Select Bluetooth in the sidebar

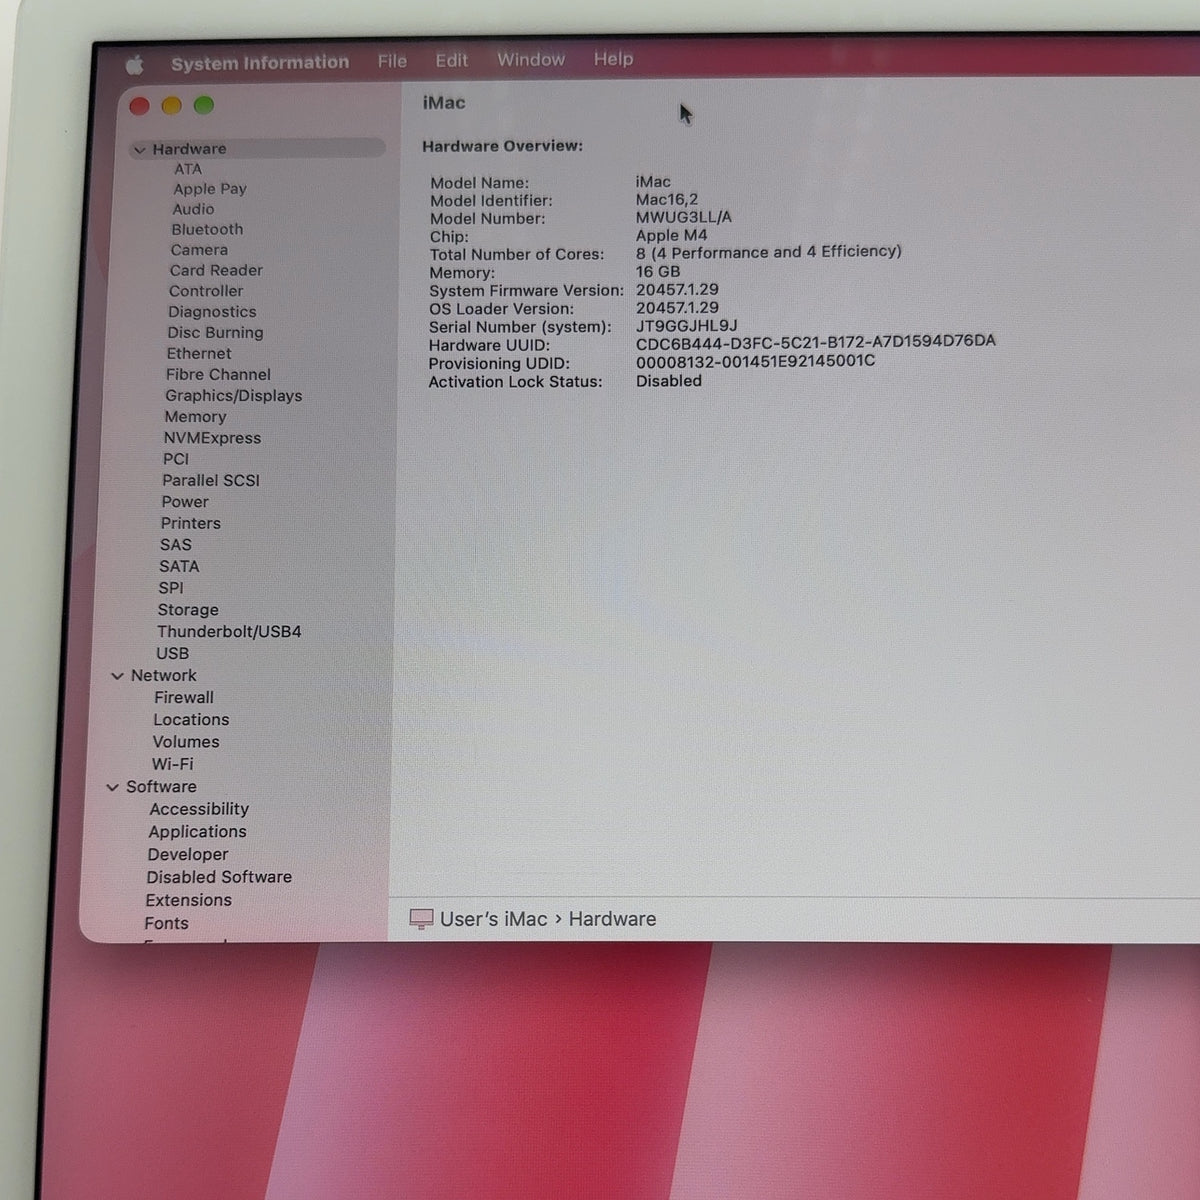point(207,229)
